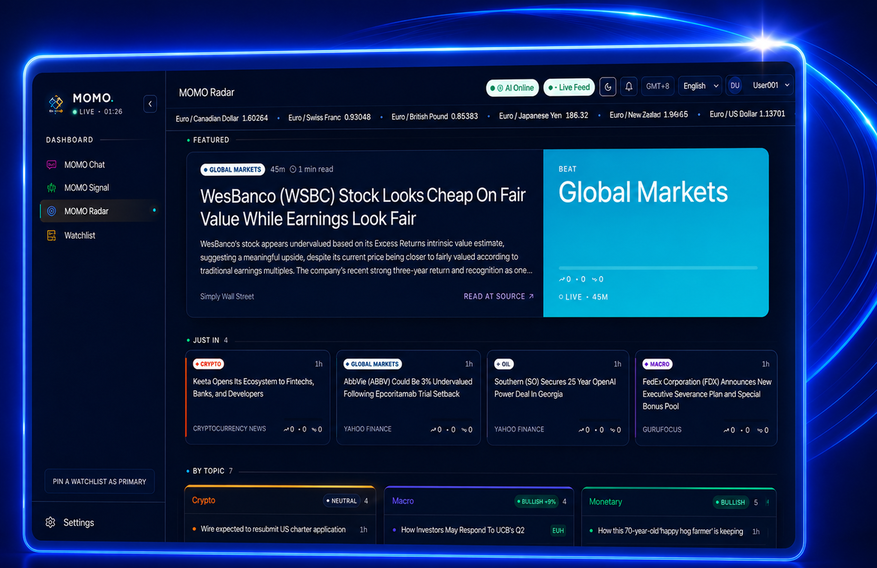Open the Monetary topic panel header
877x568 pixels.
pos(679,501)
